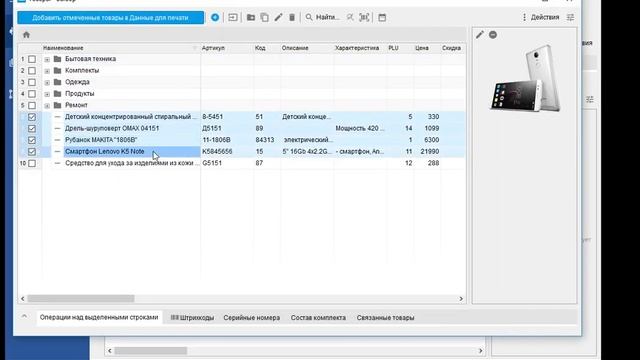640x360 pixels.
Task: Check the Ремонт row checkbox
Action: pos(32,105)
